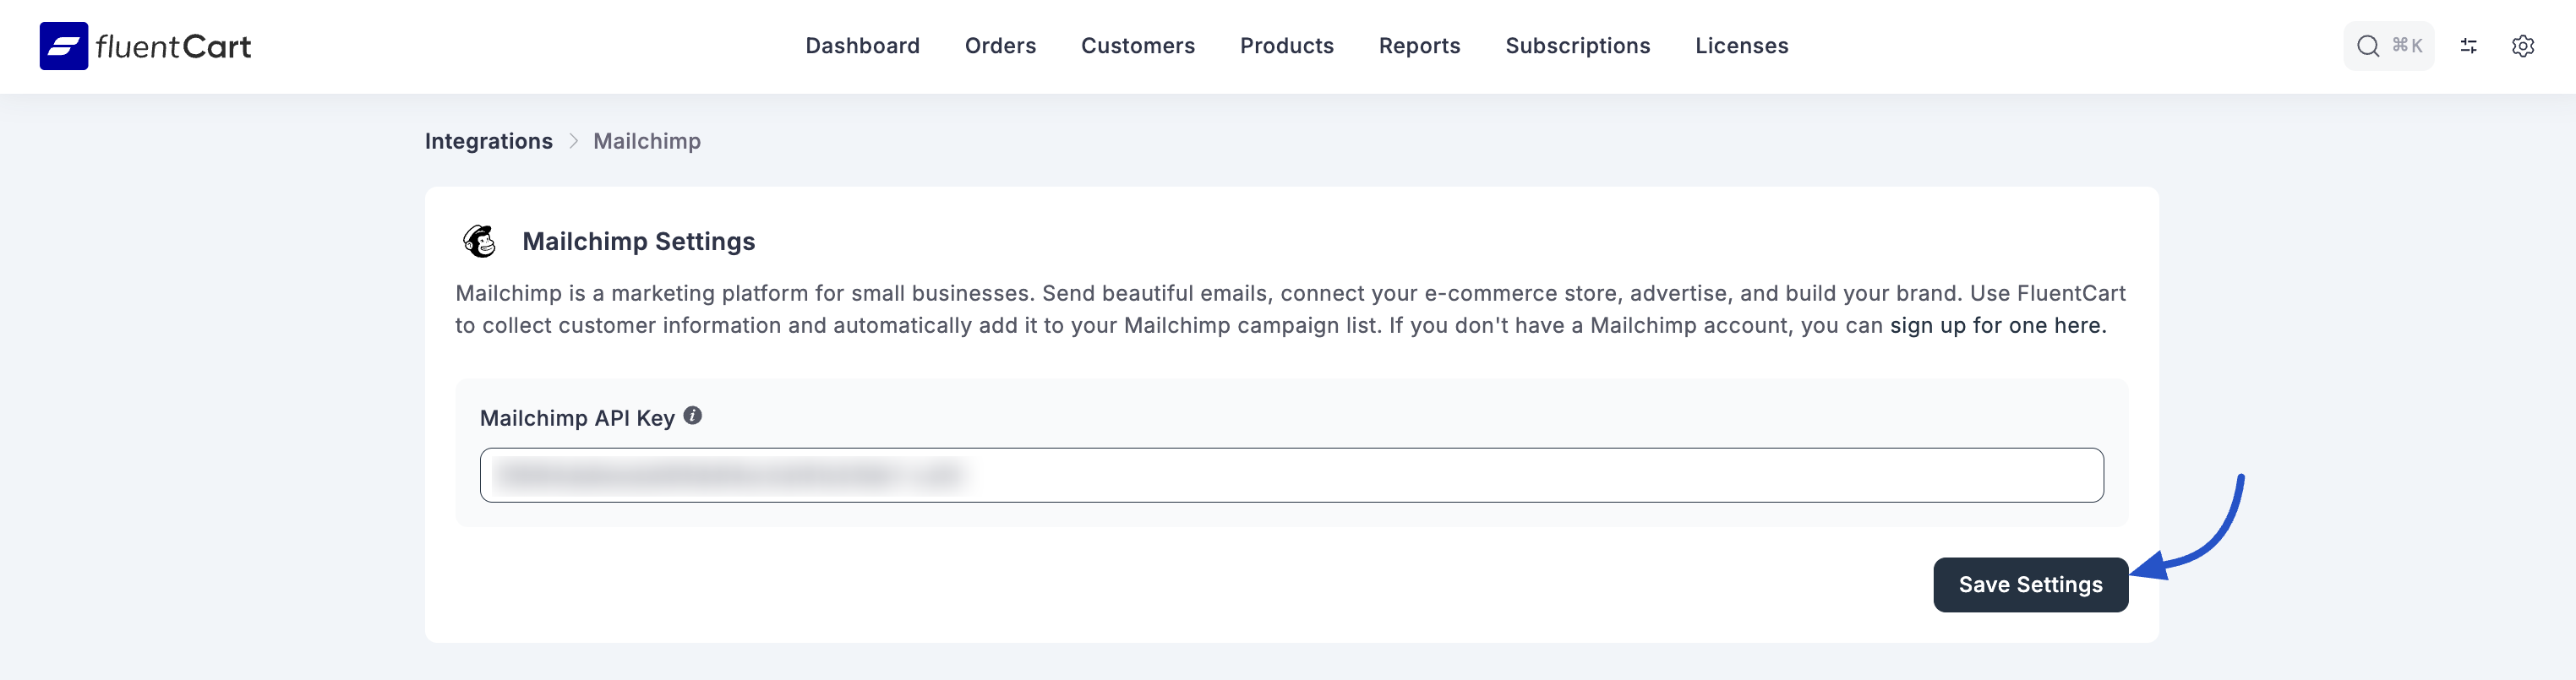
Task: Focus the Mailchimp API Key field
Action: [x=1290, y=475]
